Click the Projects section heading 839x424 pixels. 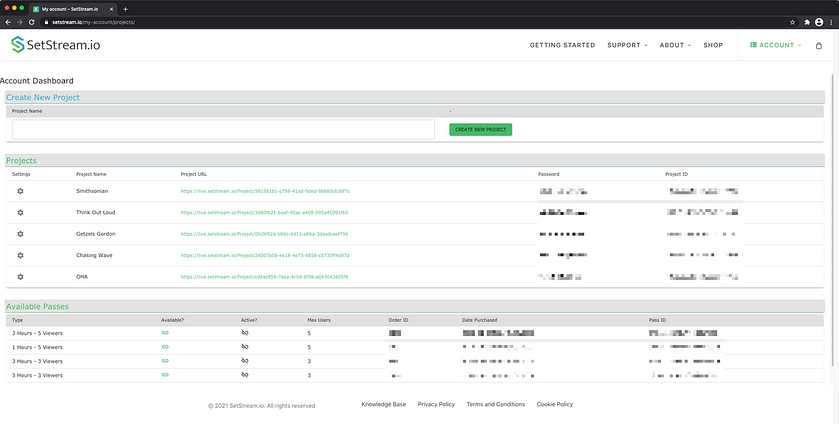[x=21, y=161]
